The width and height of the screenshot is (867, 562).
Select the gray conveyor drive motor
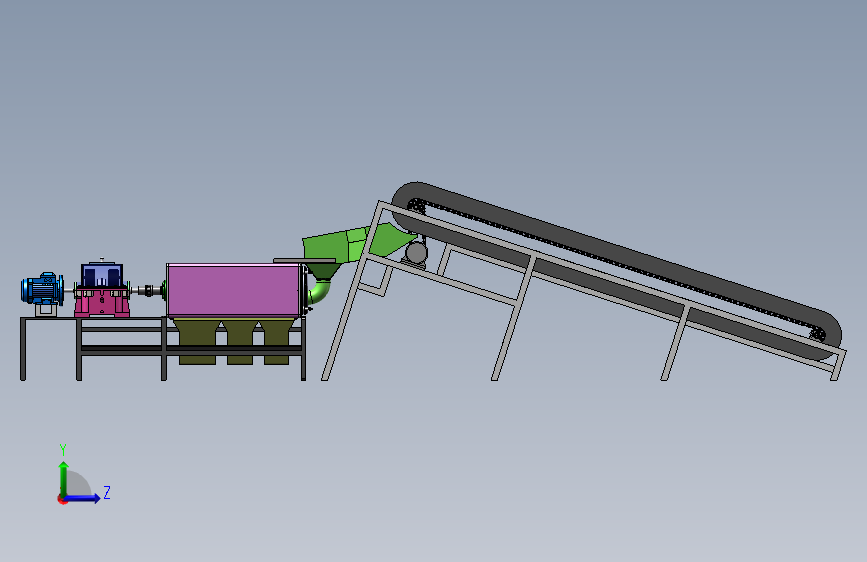point(415,254)
